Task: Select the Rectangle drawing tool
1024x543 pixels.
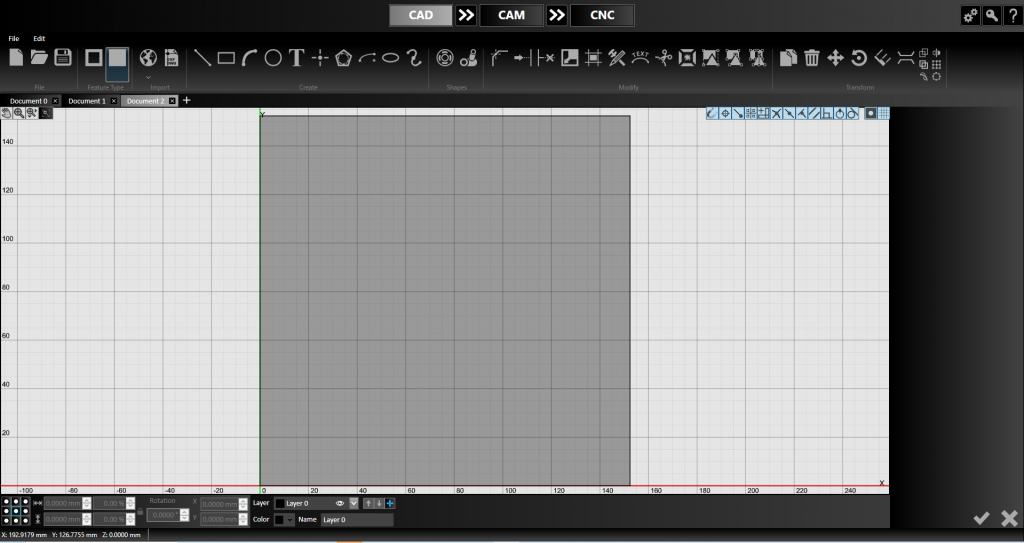Action: pos(226,58)
